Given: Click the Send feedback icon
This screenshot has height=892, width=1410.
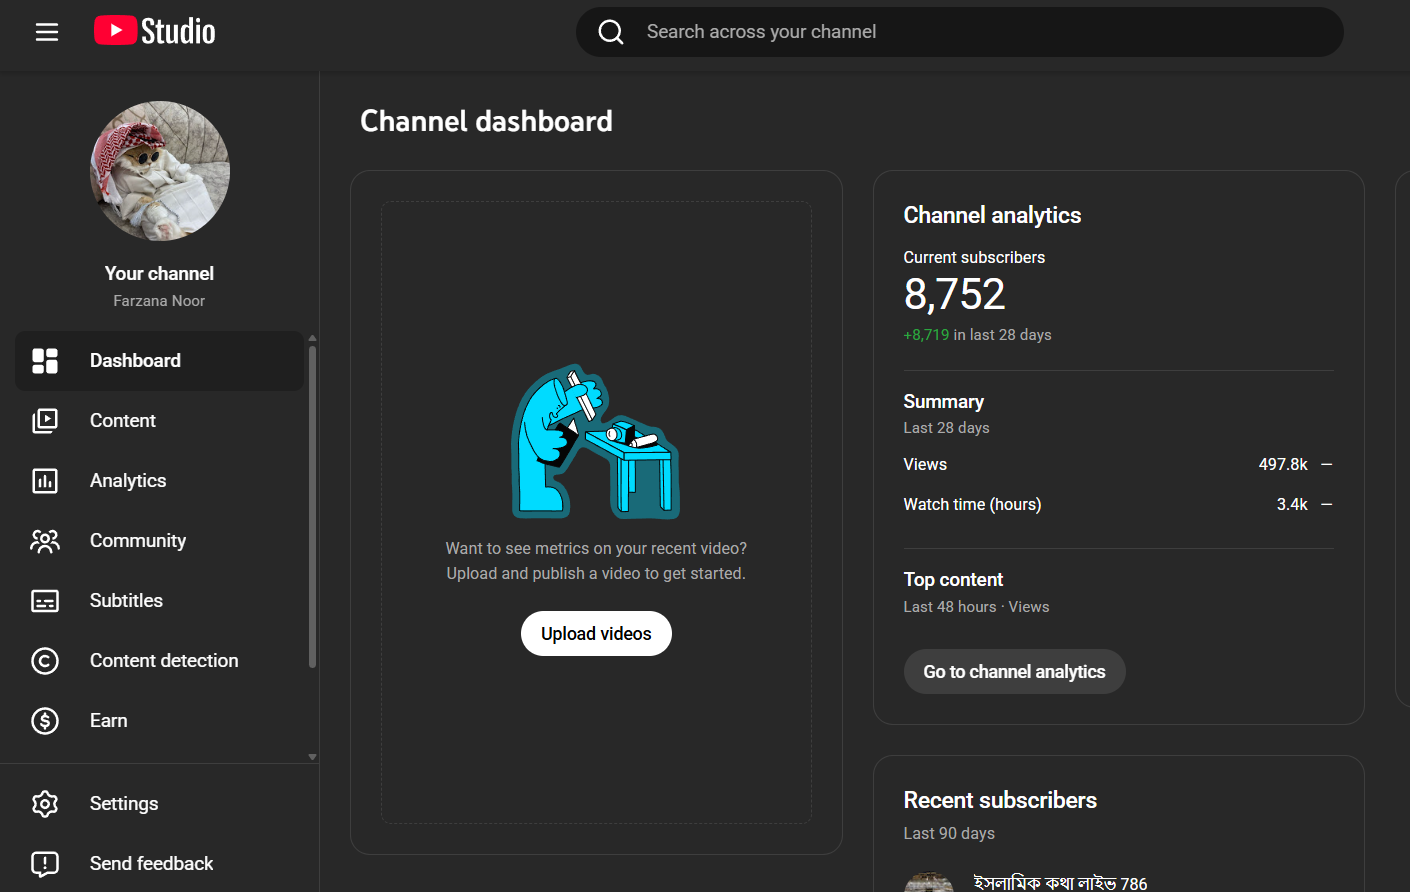Looking at the screenshot, I should pos(45,864).
